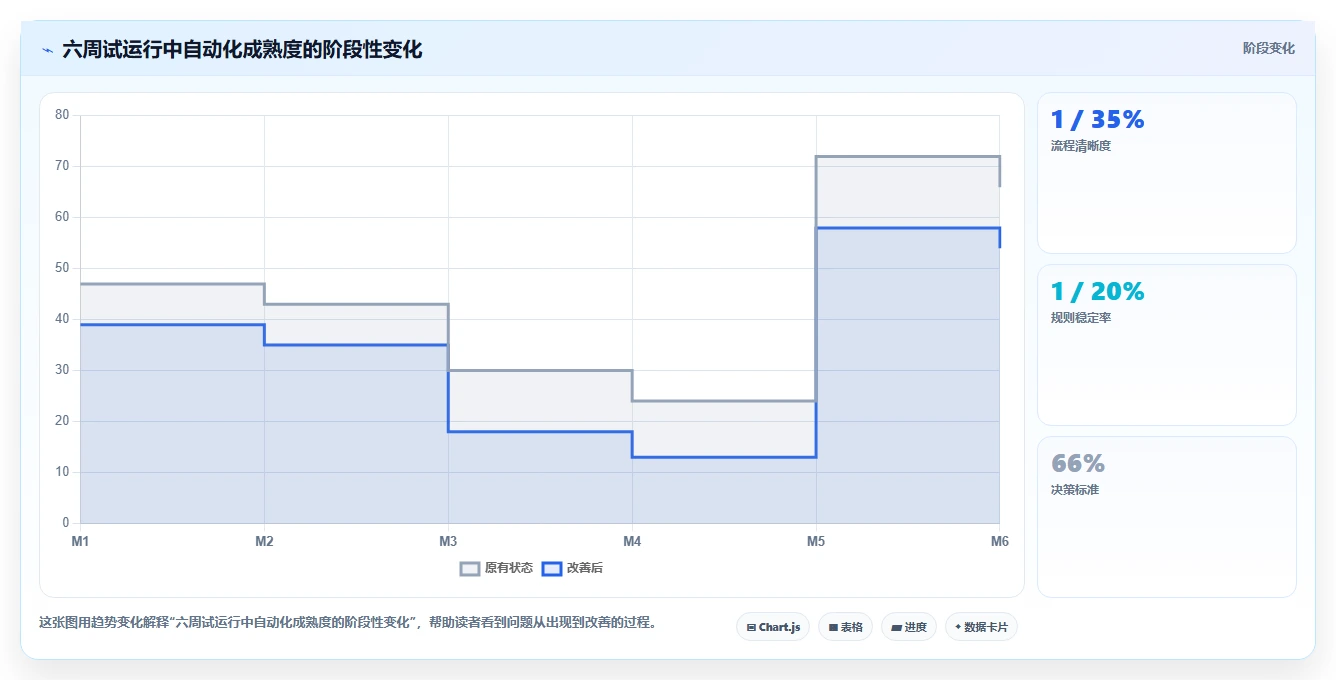The height and width of the screenshot is (680, 1336).
Task: Click the gray 原有状态 step line between M1 and M2
Action: (172, 284)
